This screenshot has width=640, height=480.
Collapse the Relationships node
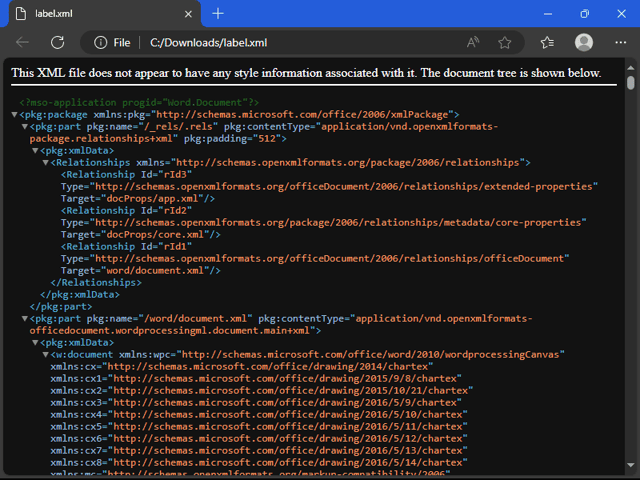(x=46, y=162)
